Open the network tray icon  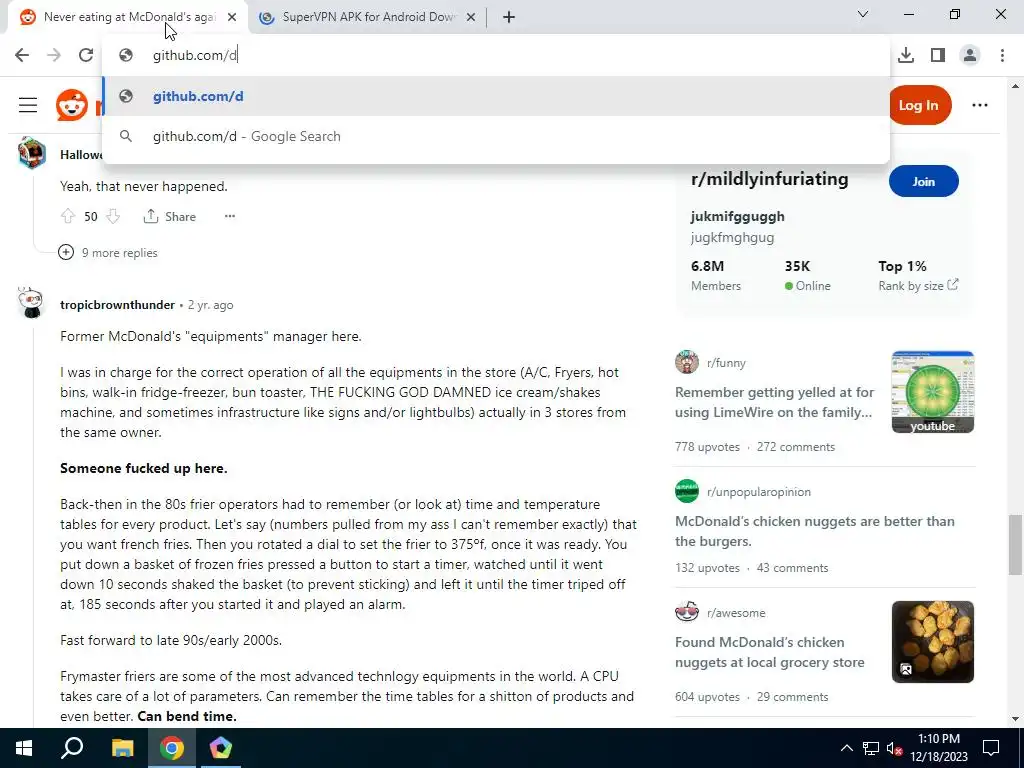(871, 748)
